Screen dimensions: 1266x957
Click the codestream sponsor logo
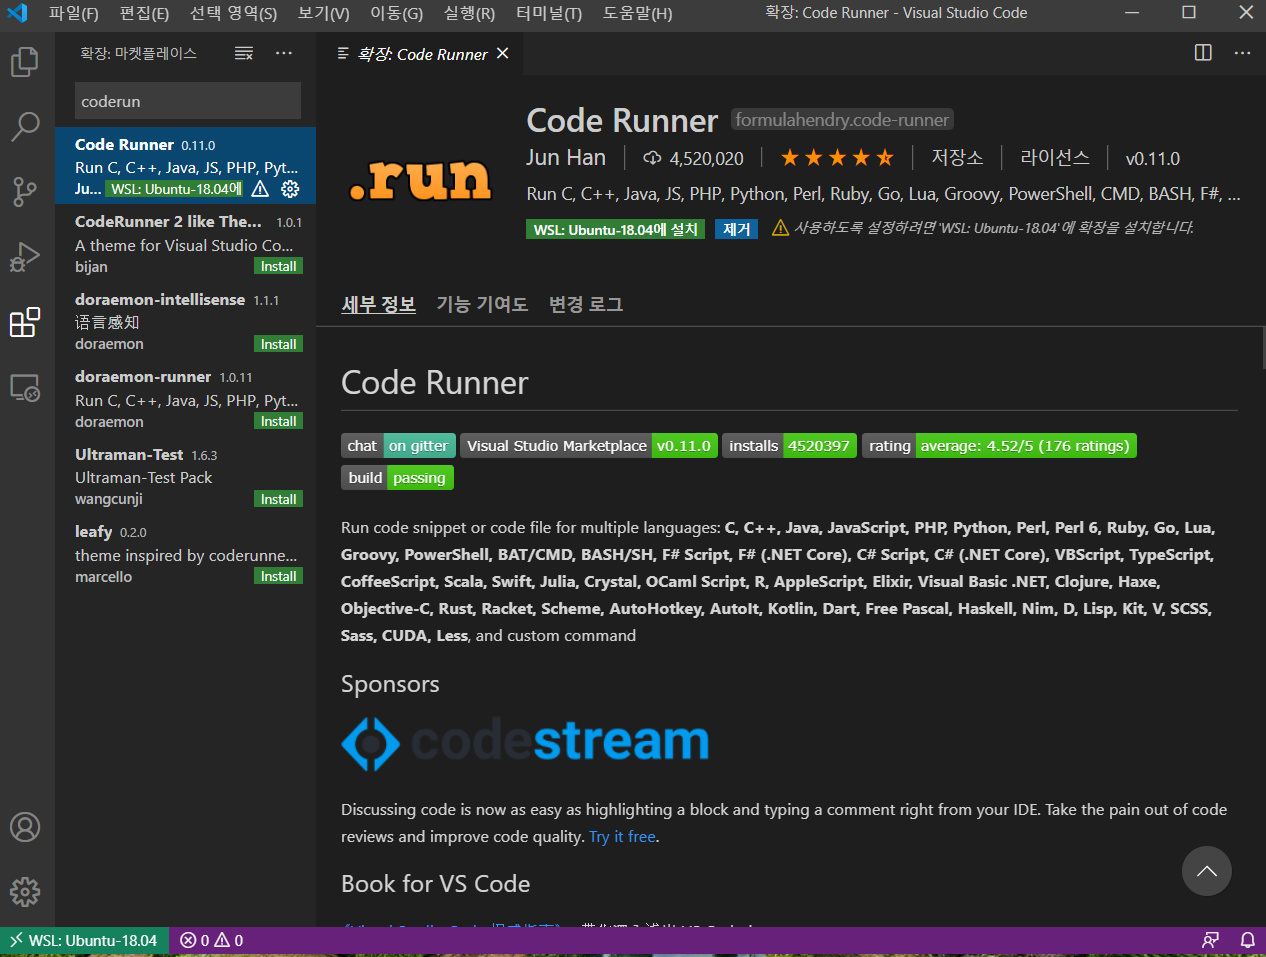pos(525,743)
